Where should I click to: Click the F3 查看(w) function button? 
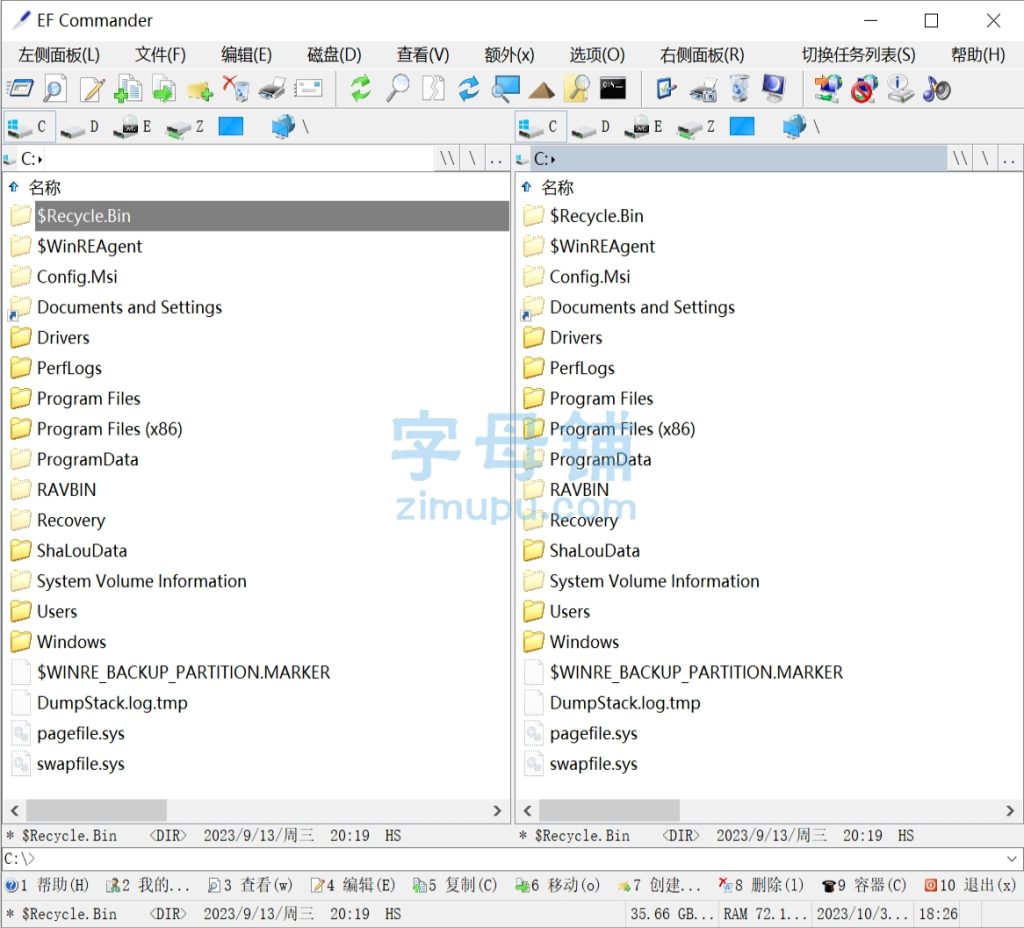point(249,886)
